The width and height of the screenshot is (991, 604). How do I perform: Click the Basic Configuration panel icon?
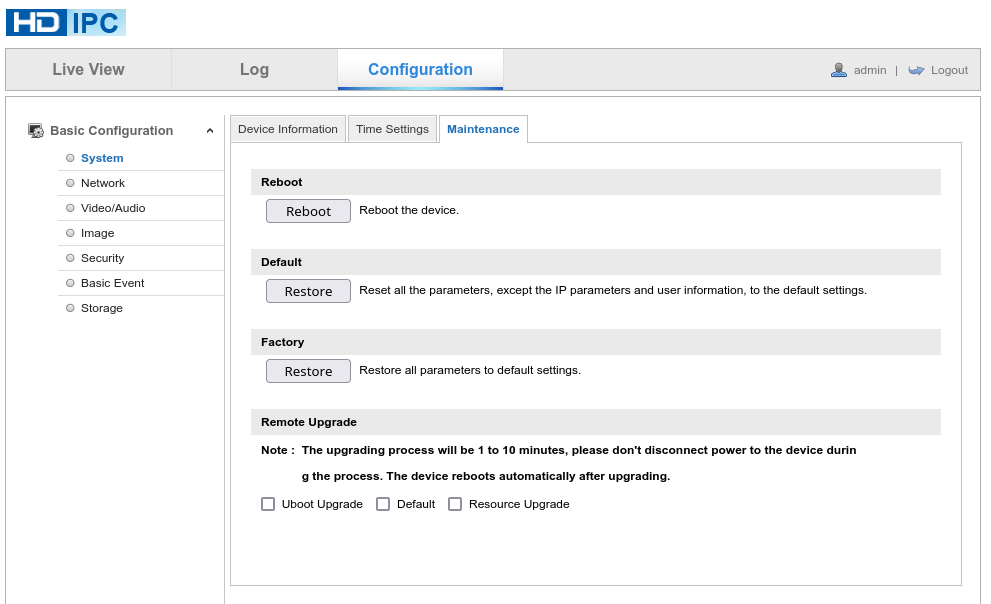[36, 130]
